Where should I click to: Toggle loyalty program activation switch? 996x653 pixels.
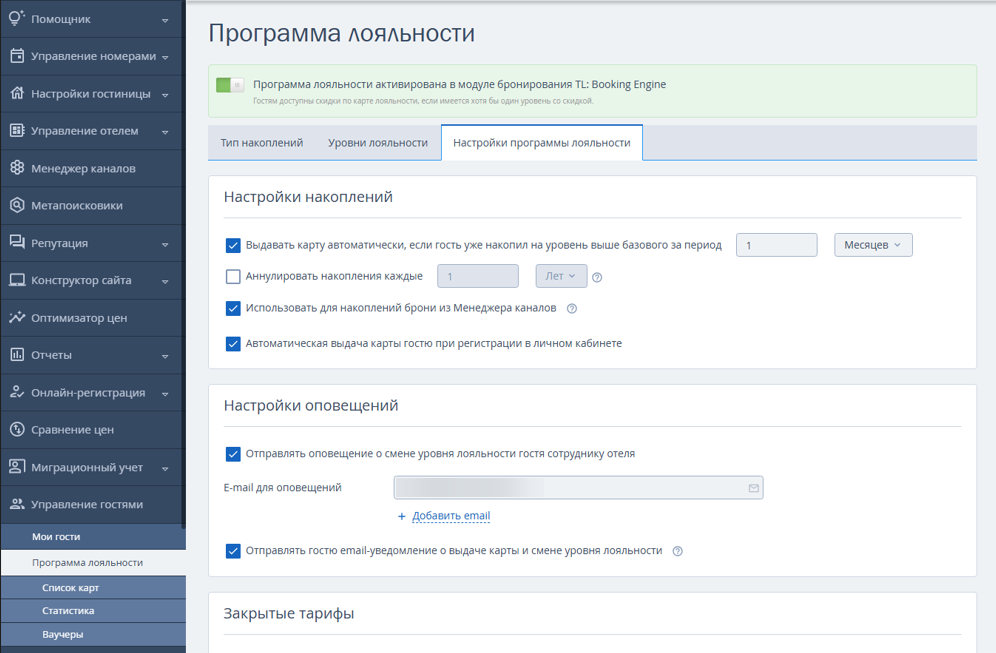[230, 84]
